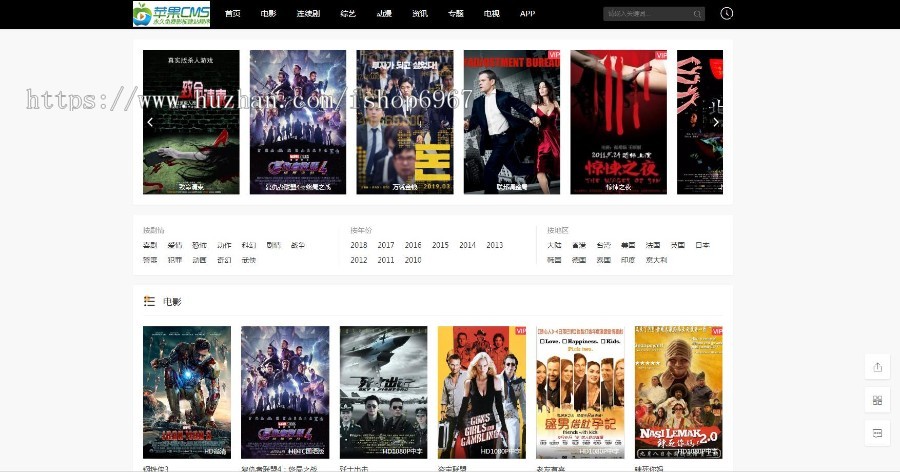
Task: Click the bottom floating sidebar icon
Action: pos(877,433)
